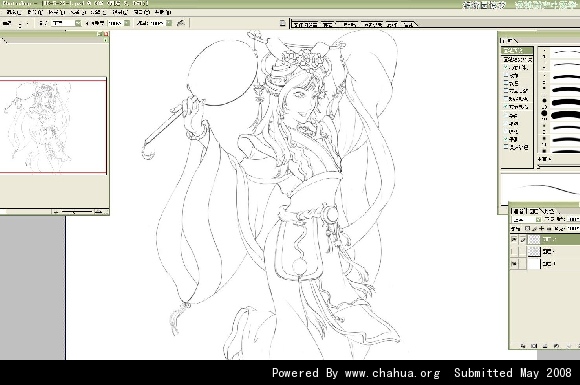Show the middle layer via its eye box
580x385 pixels.
pos(514,252)
